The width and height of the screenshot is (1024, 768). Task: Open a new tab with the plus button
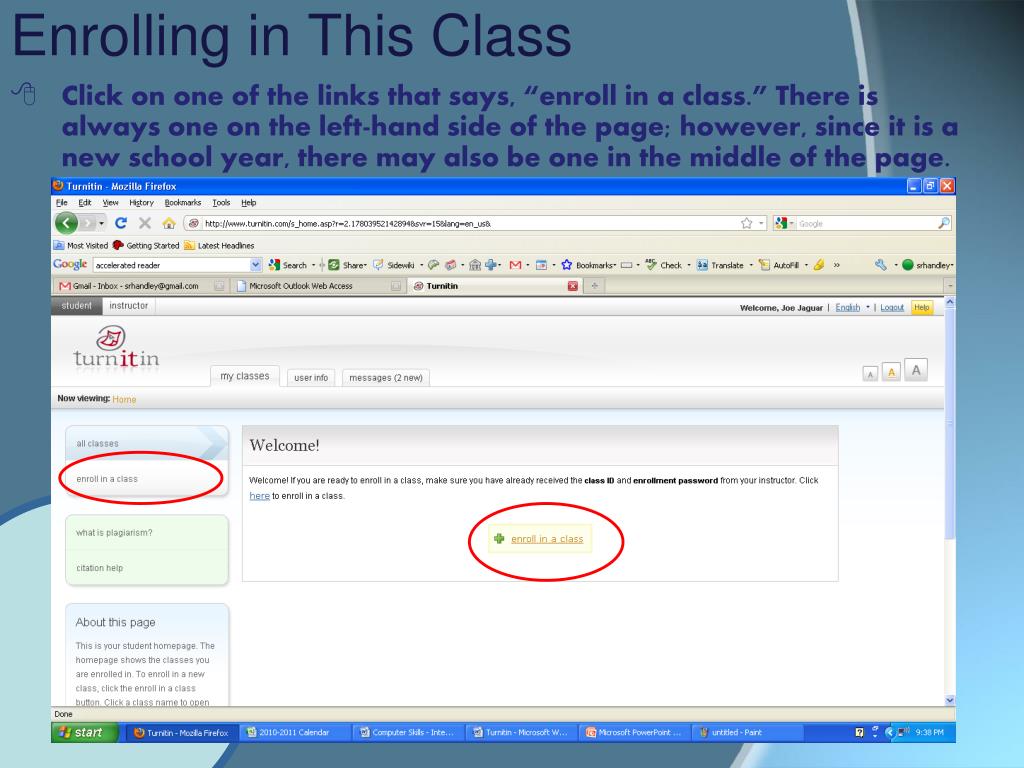(594, 286)
